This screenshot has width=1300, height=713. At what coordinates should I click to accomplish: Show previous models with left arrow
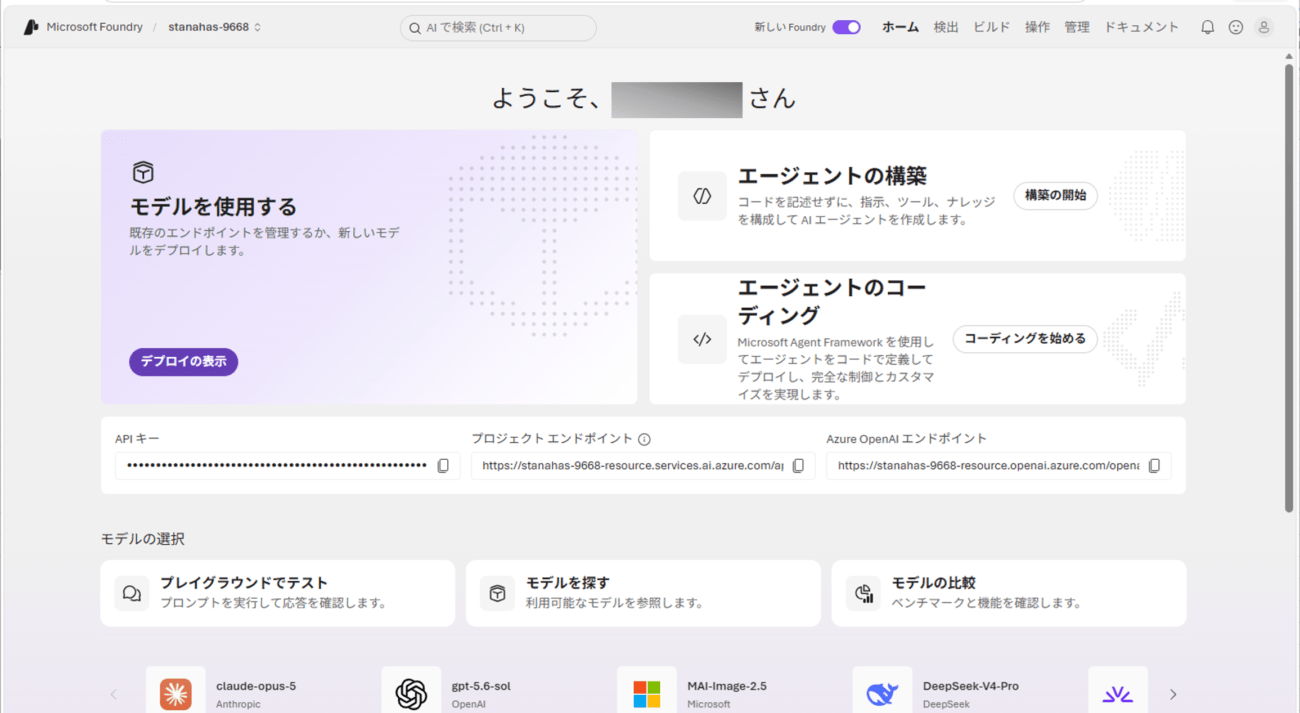click(113, 694)
